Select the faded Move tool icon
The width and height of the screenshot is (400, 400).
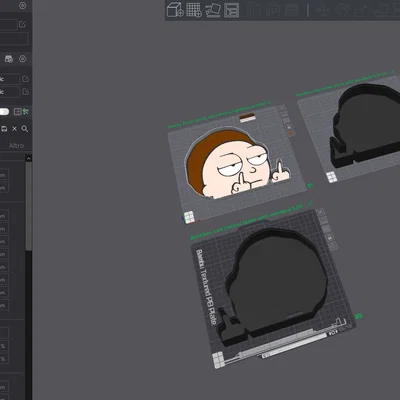323,10
